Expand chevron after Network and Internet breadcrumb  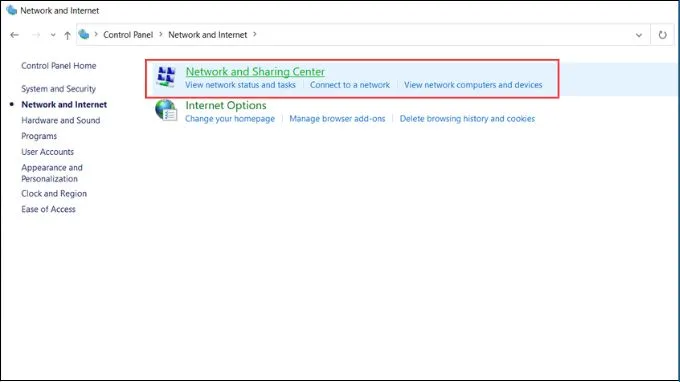tap(255, 34)
